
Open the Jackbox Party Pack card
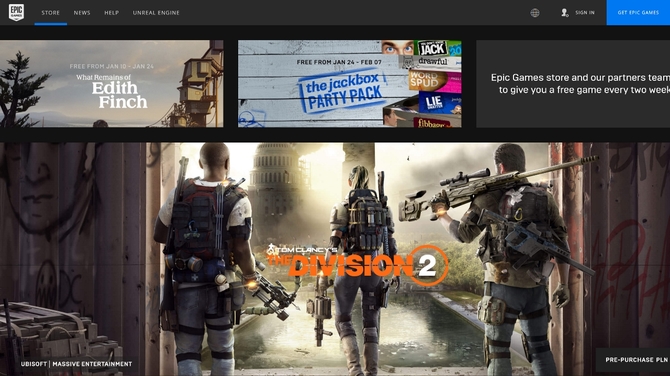pos(350,84)
